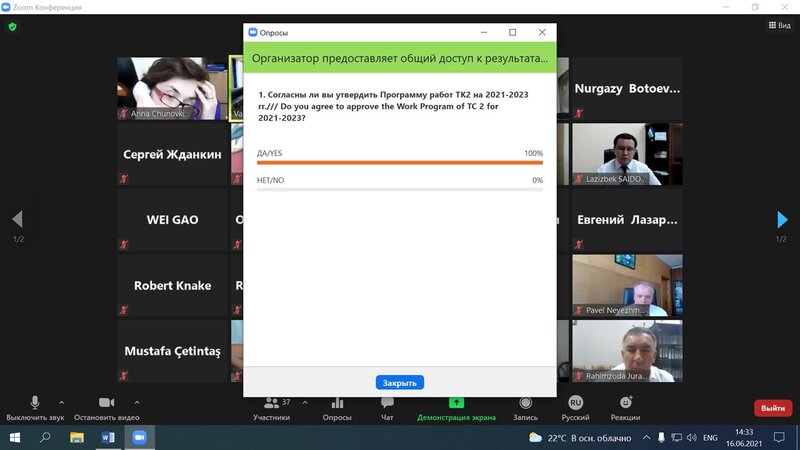Open Reactions (Реакции) emoji icon

click(625, 402)
